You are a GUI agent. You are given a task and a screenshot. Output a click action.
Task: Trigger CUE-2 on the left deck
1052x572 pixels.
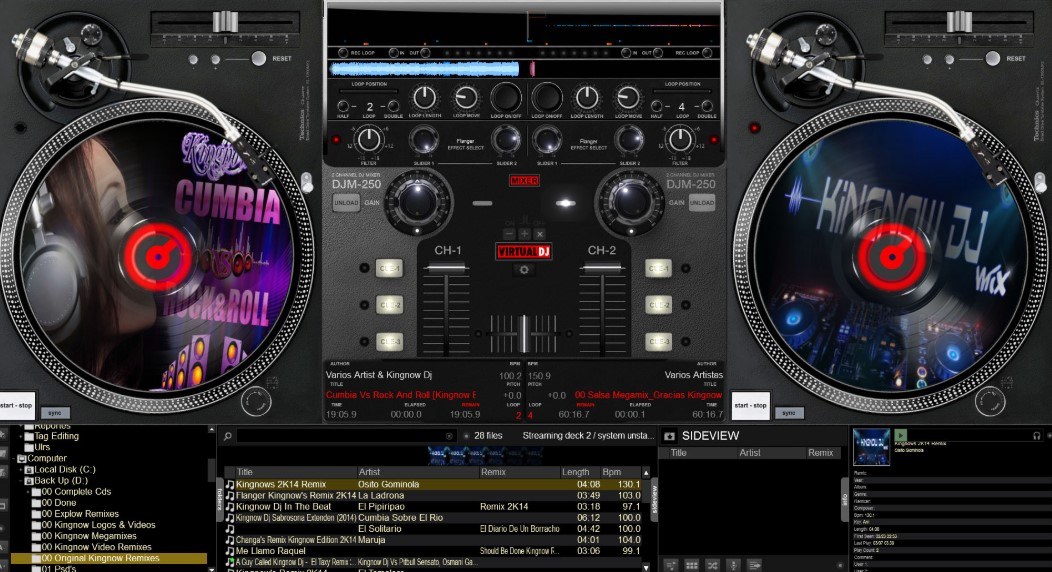pyautogui.click(x=389, y=305)
